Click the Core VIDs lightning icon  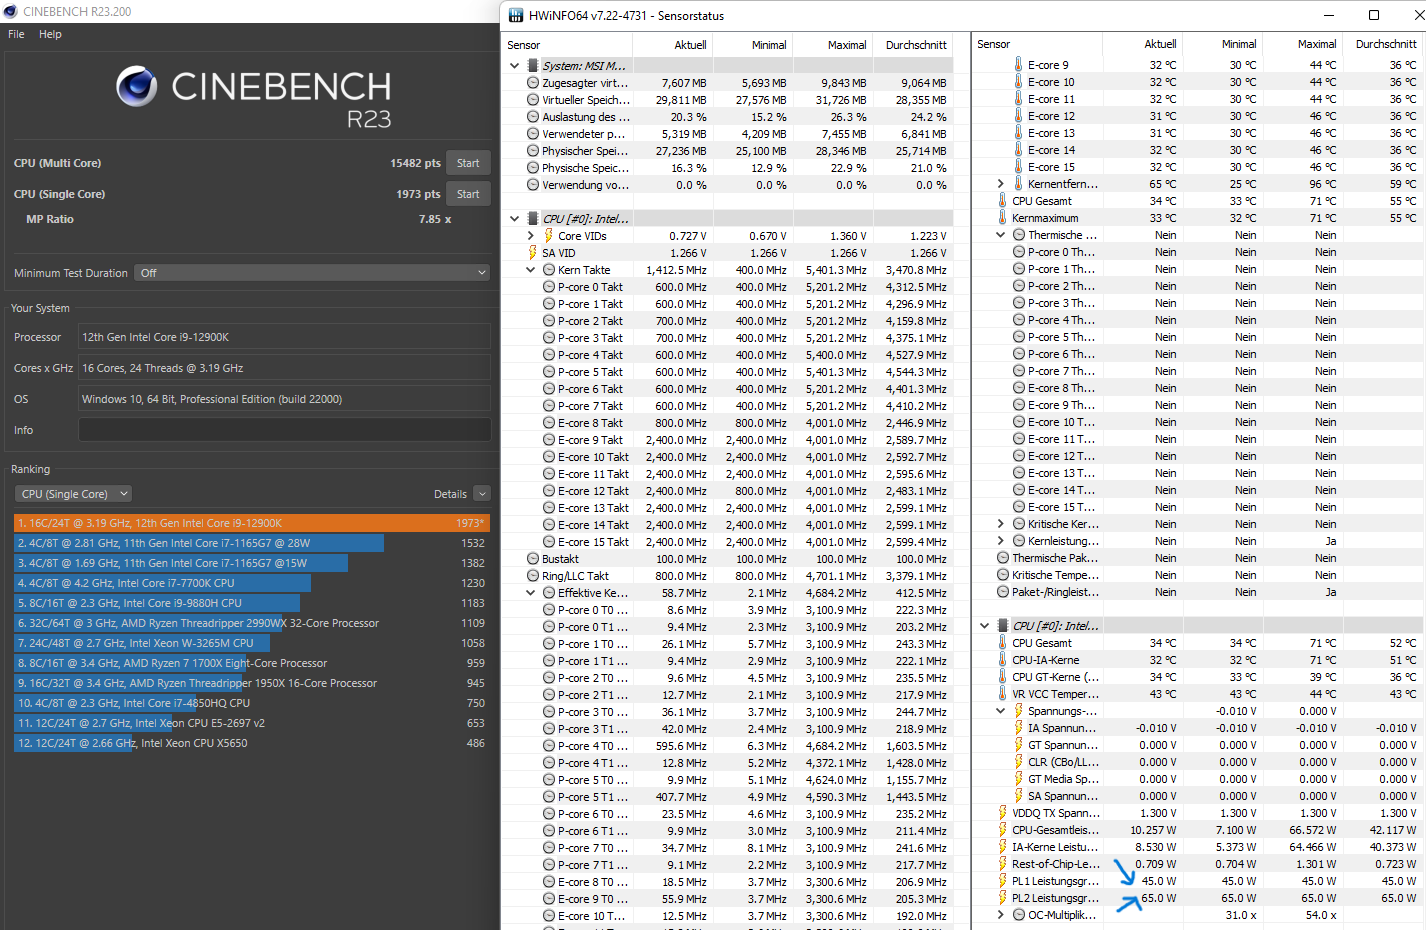[548, 236]
